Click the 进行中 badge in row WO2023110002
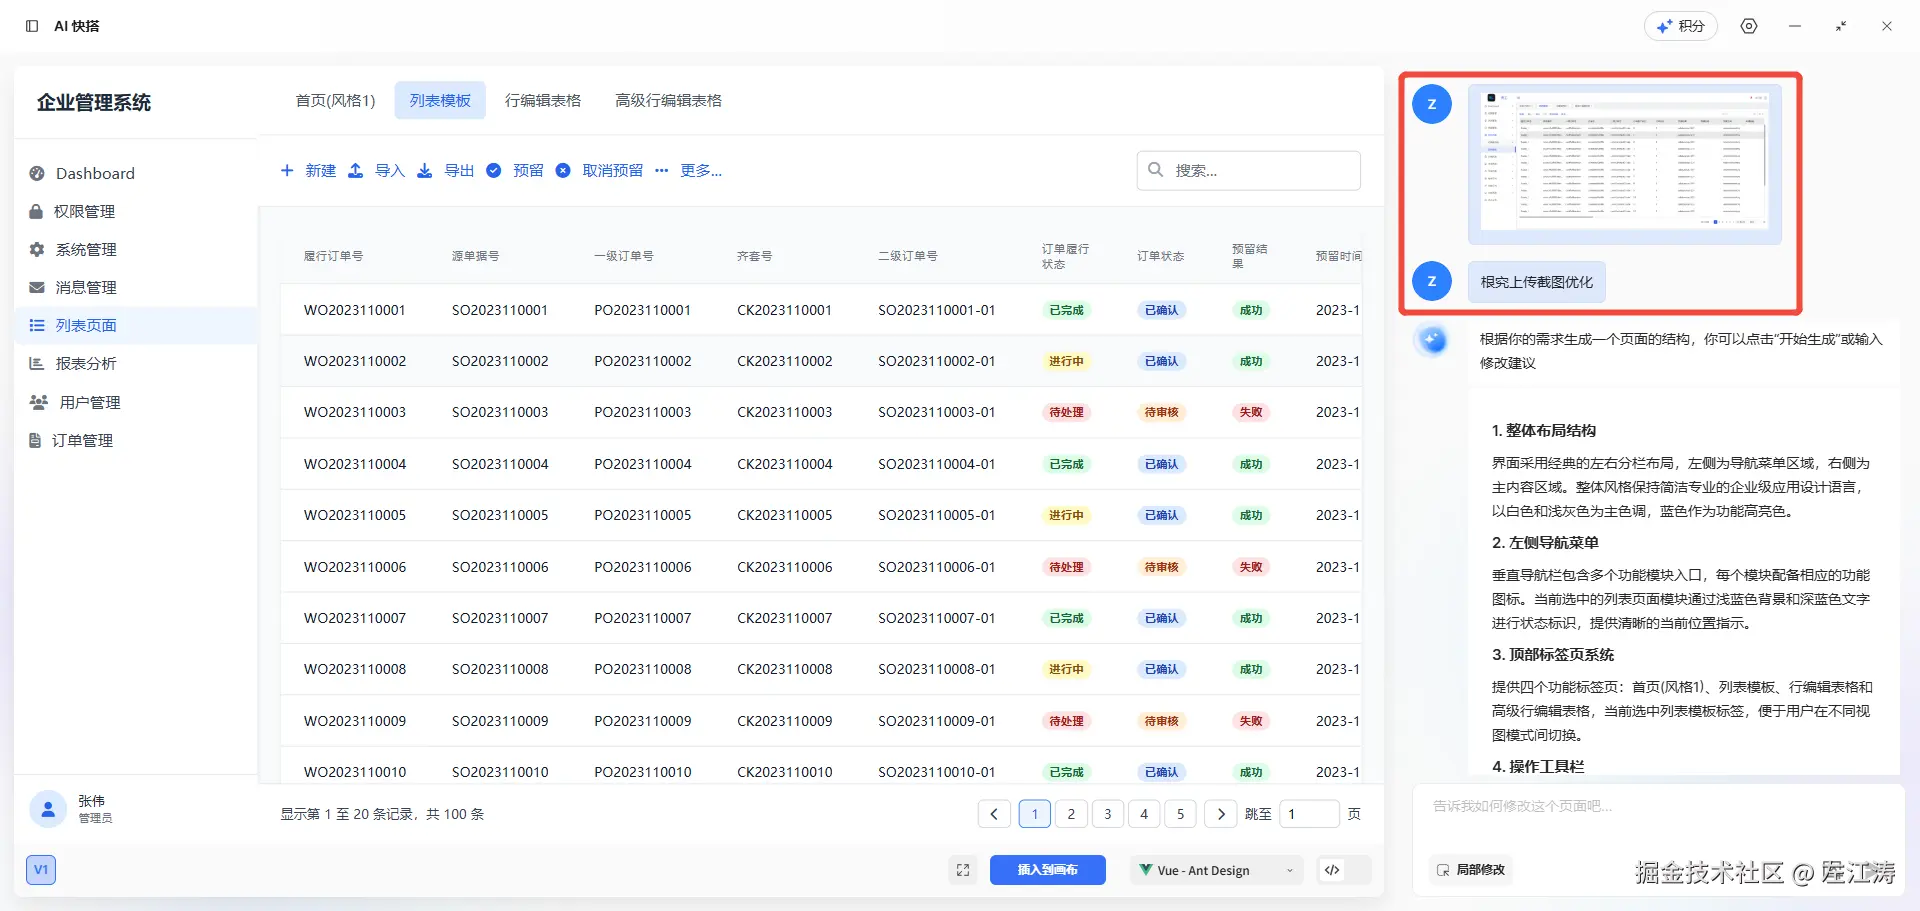 [x=1066, y=361]
